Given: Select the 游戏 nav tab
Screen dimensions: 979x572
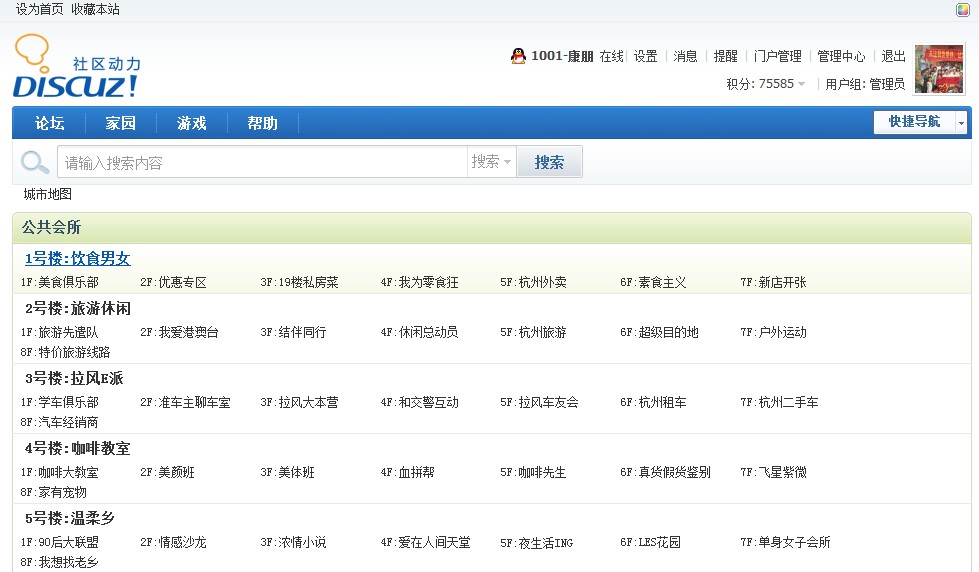Looking at the screenshot, I should (192, 123).
